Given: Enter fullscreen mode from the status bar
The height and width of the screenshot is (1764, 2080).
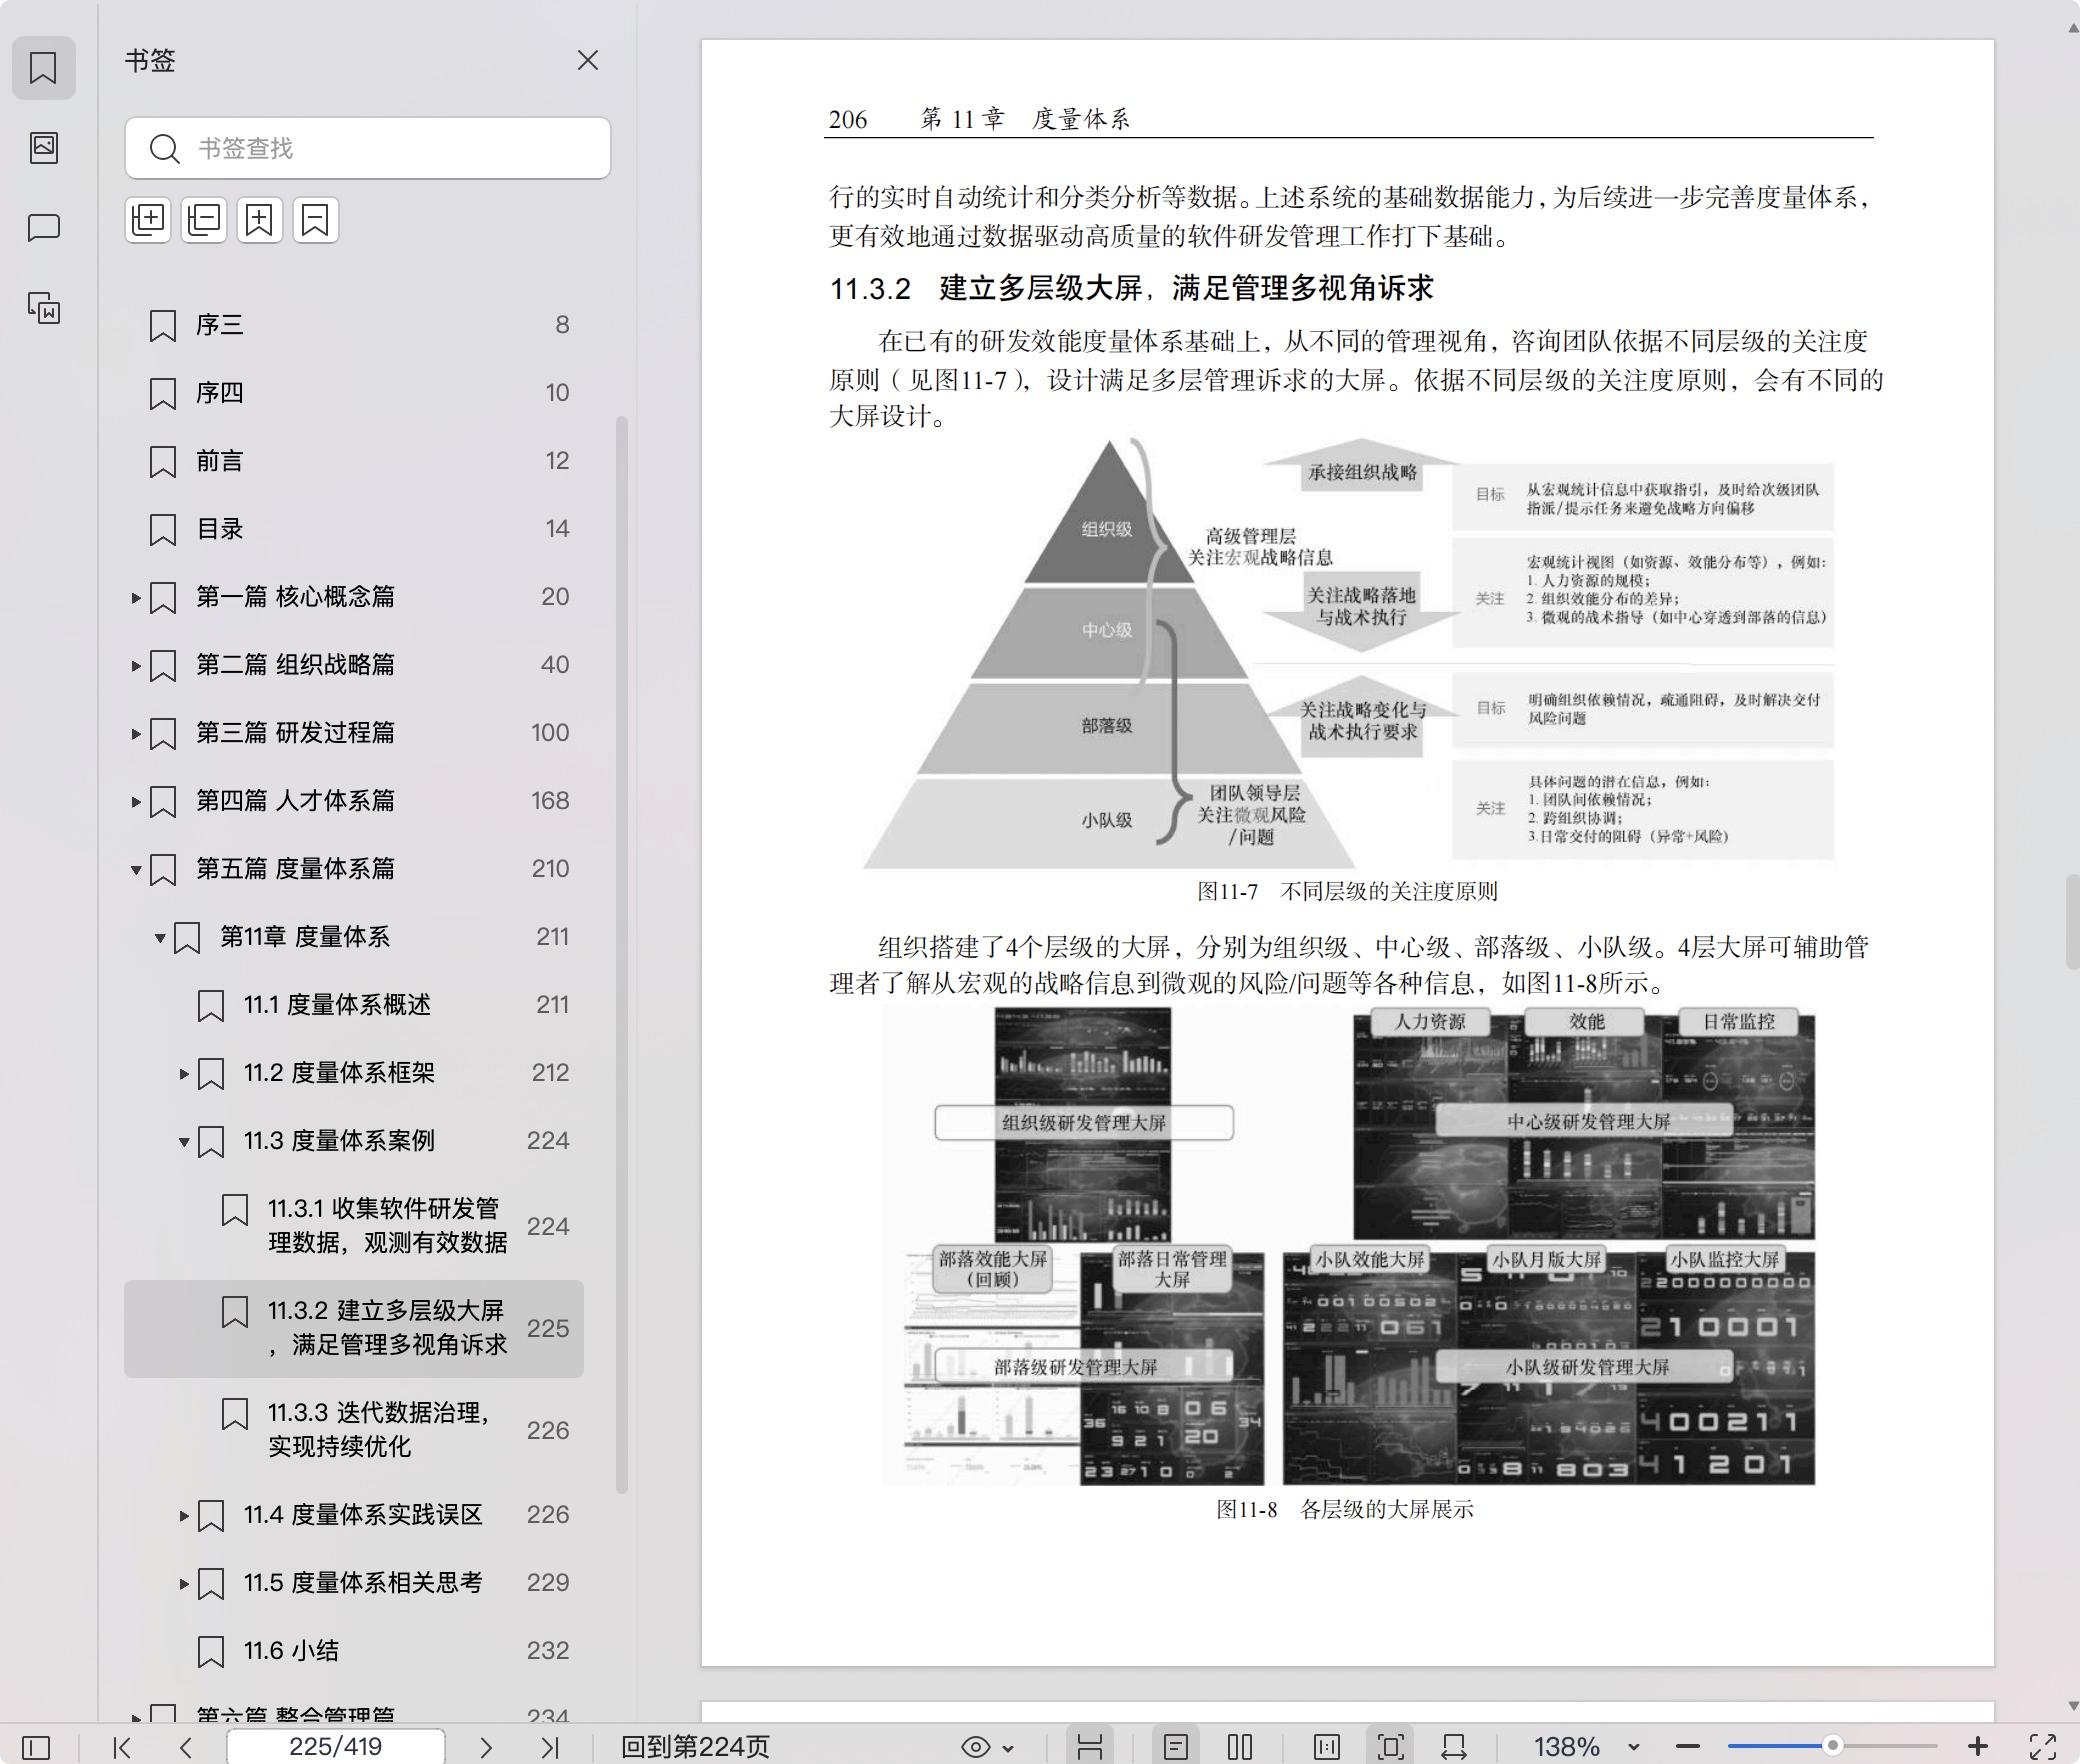Looking at the screenshot, I should [2042, 1747].
